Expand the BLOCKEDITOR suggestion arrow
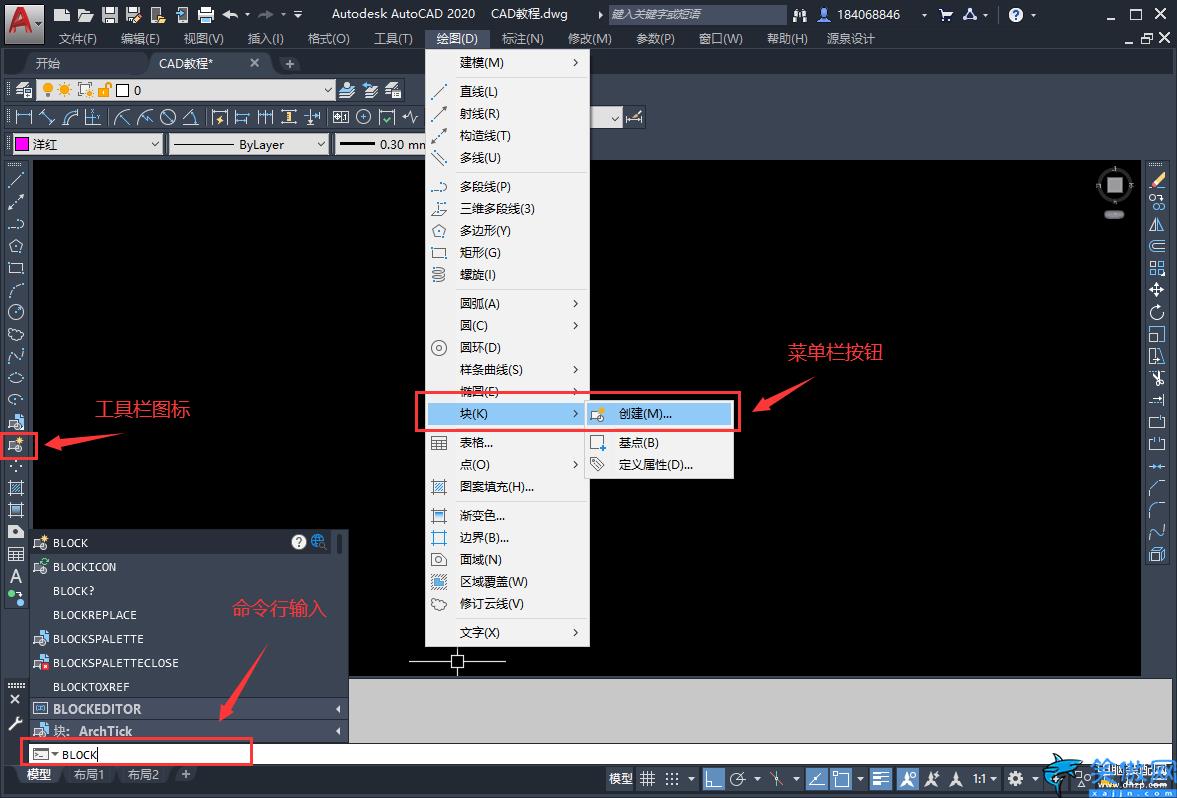 point(338,709)
